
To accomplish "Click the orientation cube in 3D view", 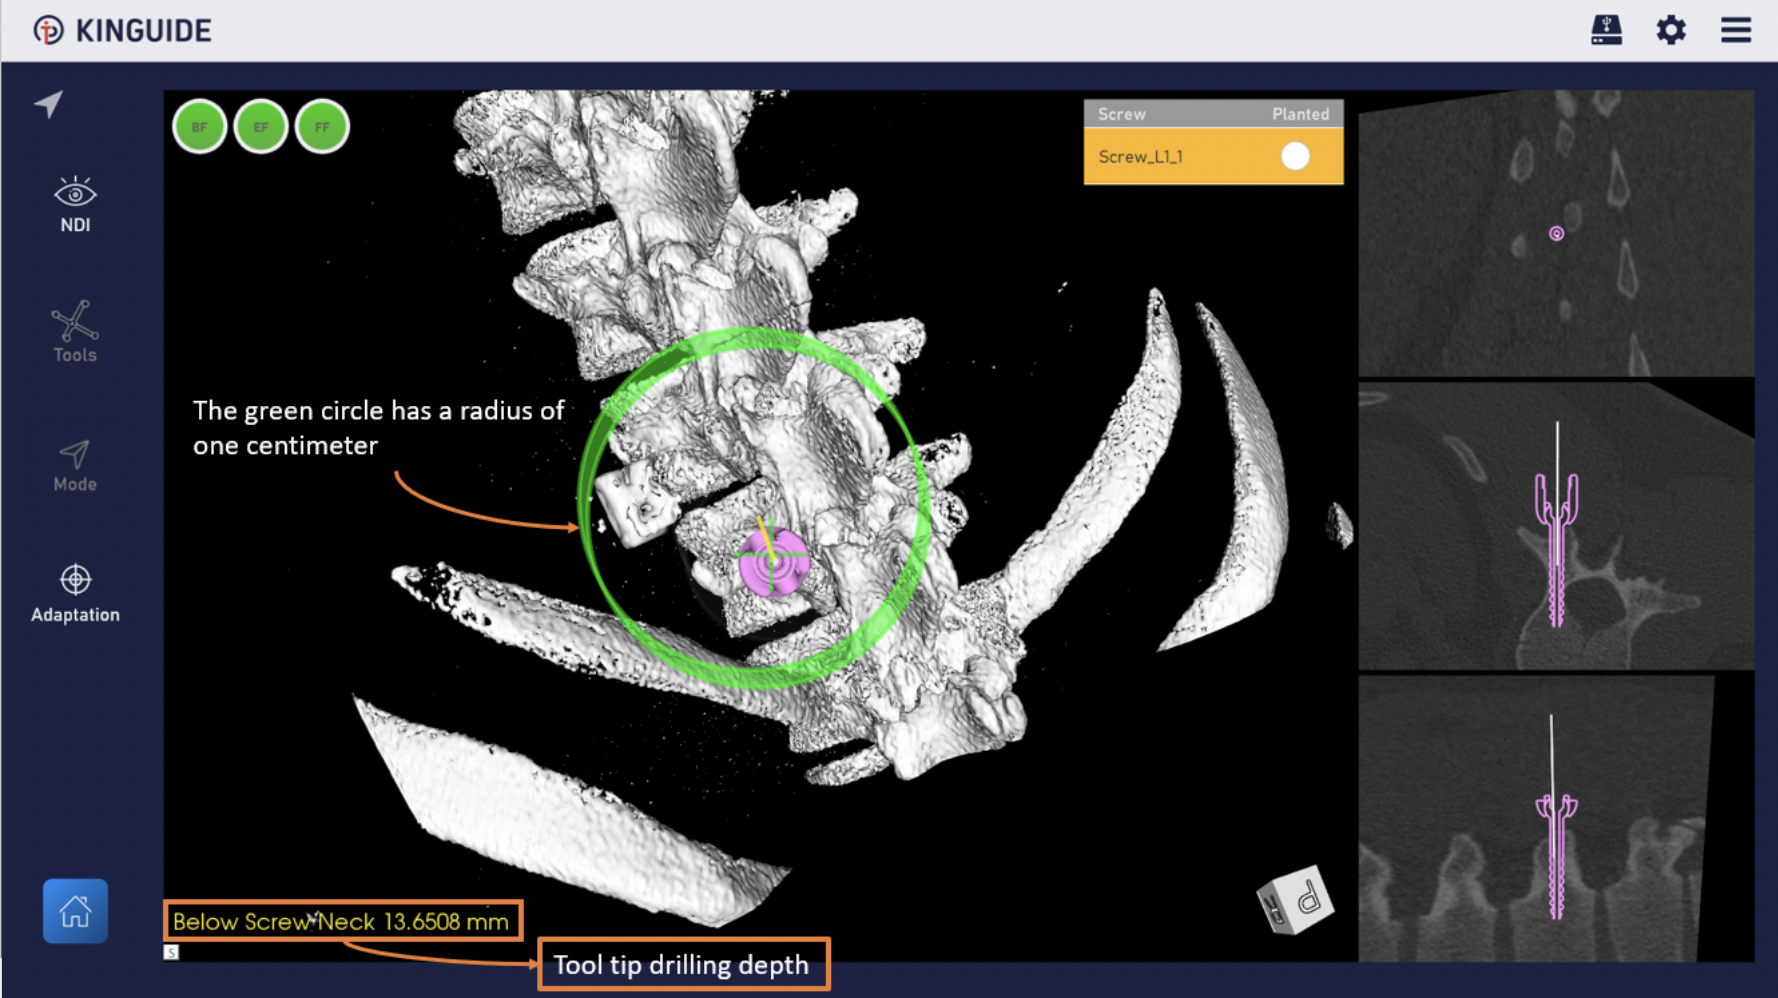I will (x=1296, y=900).
